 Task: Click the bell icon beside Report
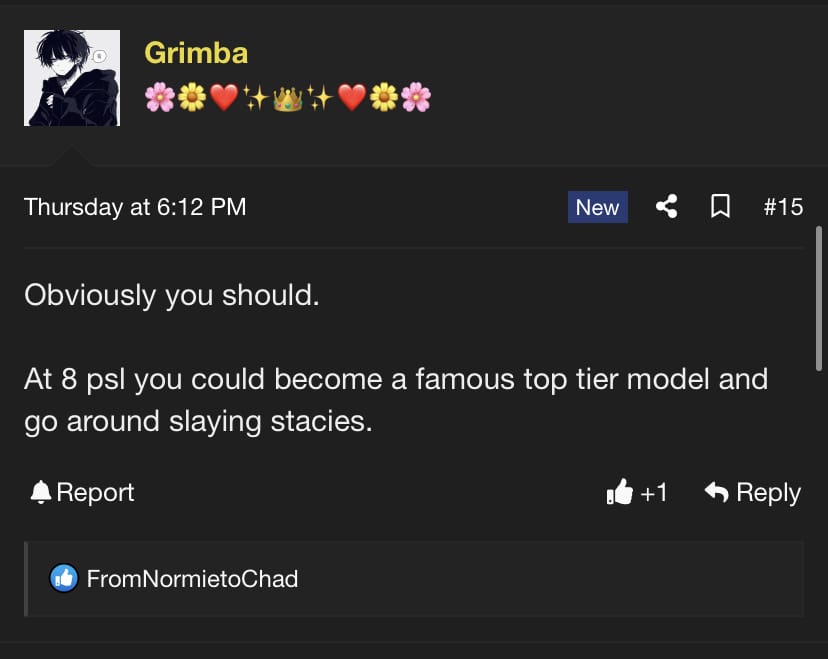click(x=41, y=492)
